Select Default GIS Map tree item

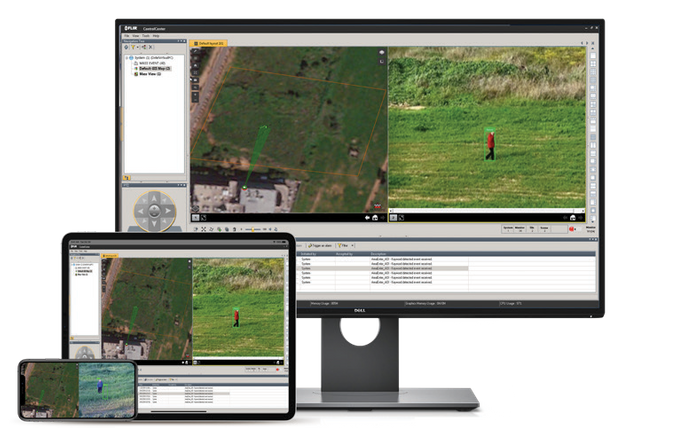click(152, 68)
